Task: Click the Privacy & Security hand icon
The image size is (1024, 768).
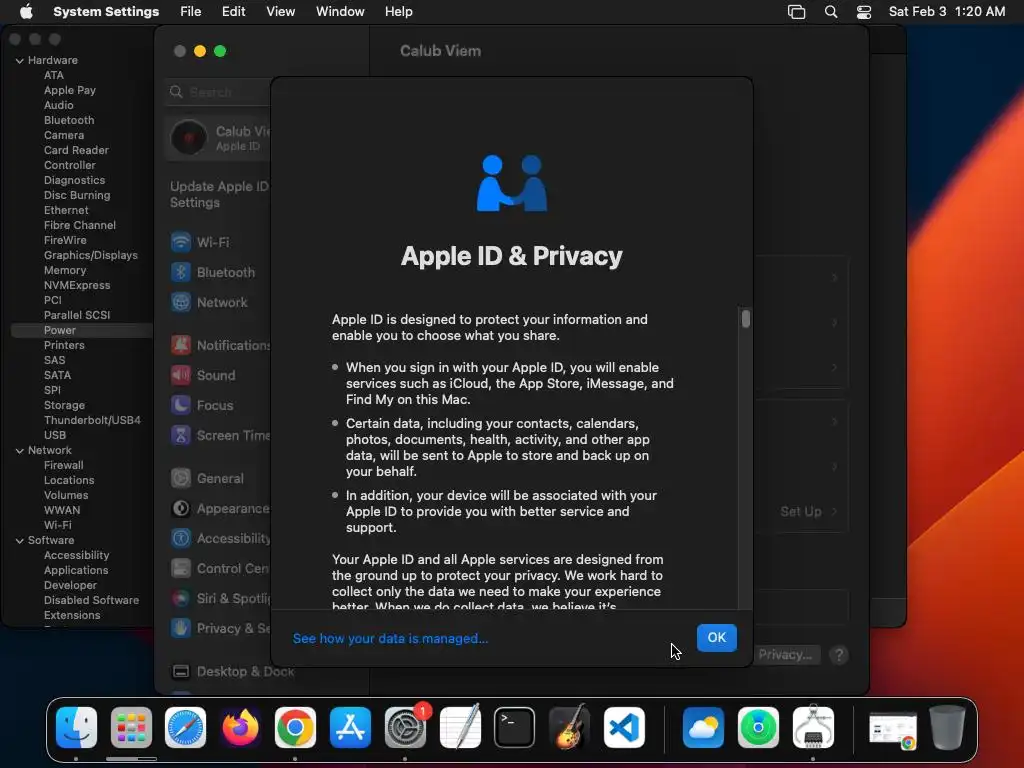Action: tap(181, 628)
